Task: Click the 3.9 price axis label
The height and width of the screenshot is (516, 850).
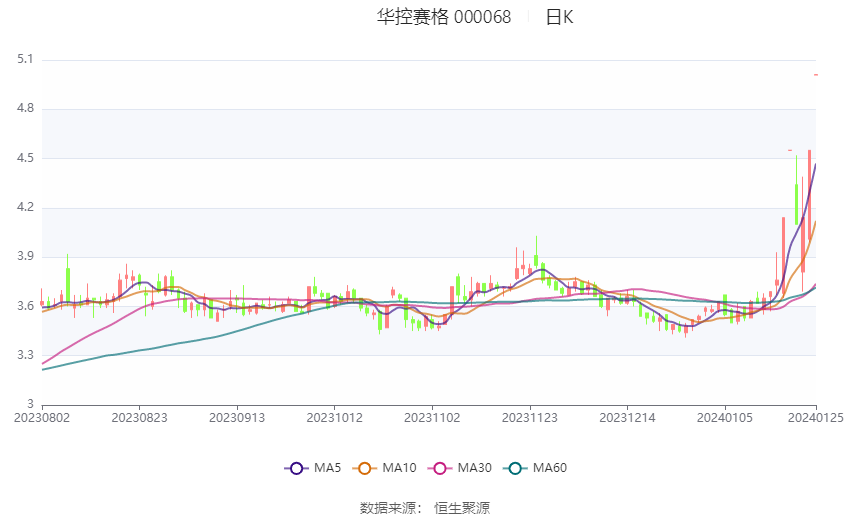Action: click(25, 256)
